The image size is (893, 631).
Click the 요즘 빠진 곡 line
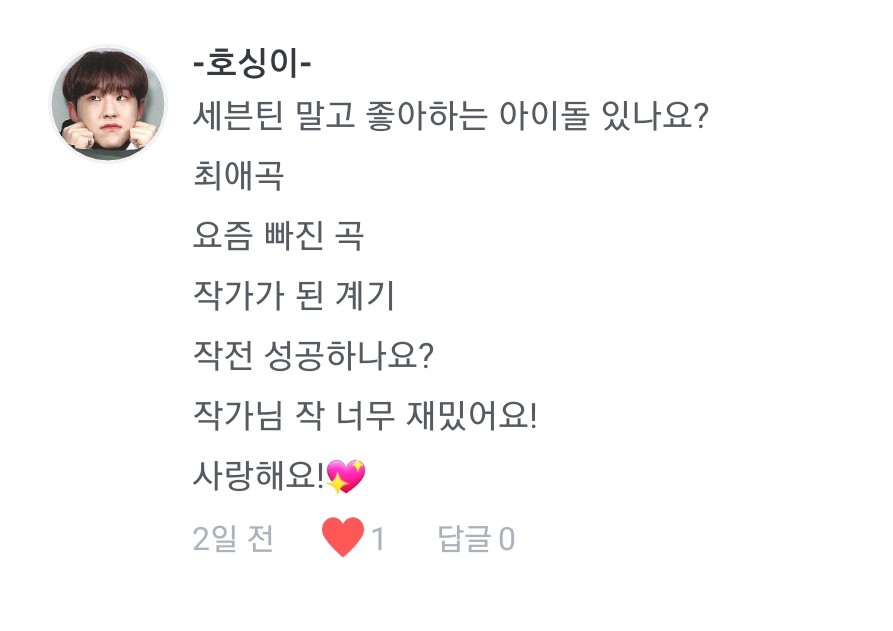[277, 237]
